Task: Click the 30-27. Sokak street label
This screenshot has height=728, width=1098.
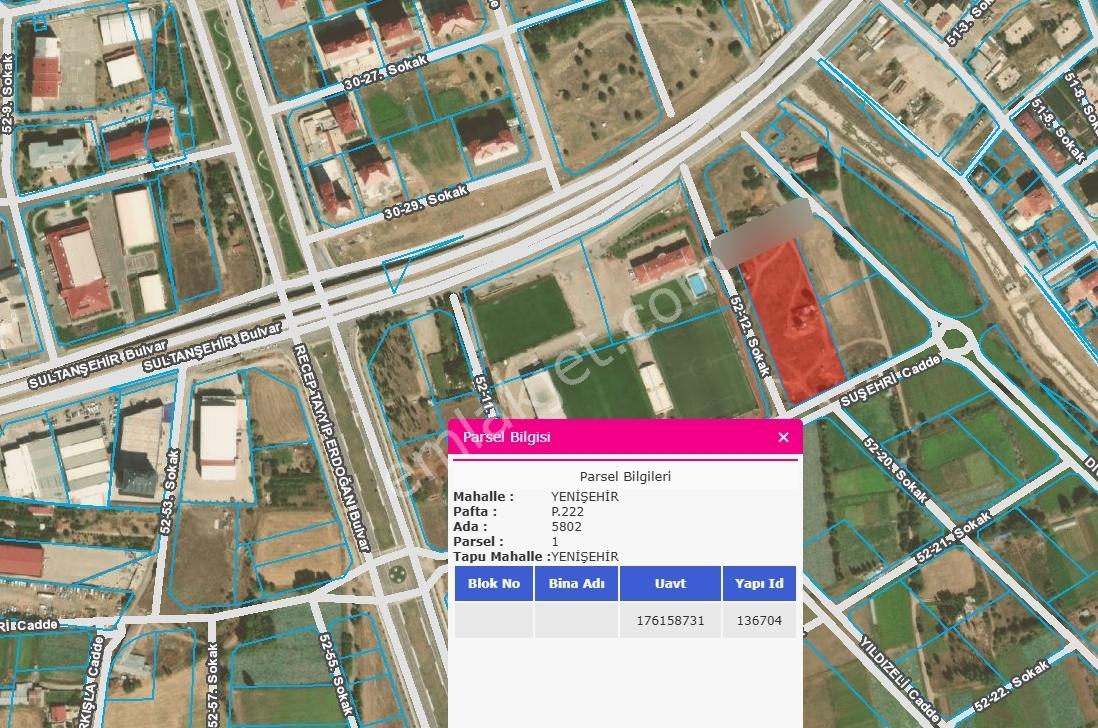Action: 385,74
